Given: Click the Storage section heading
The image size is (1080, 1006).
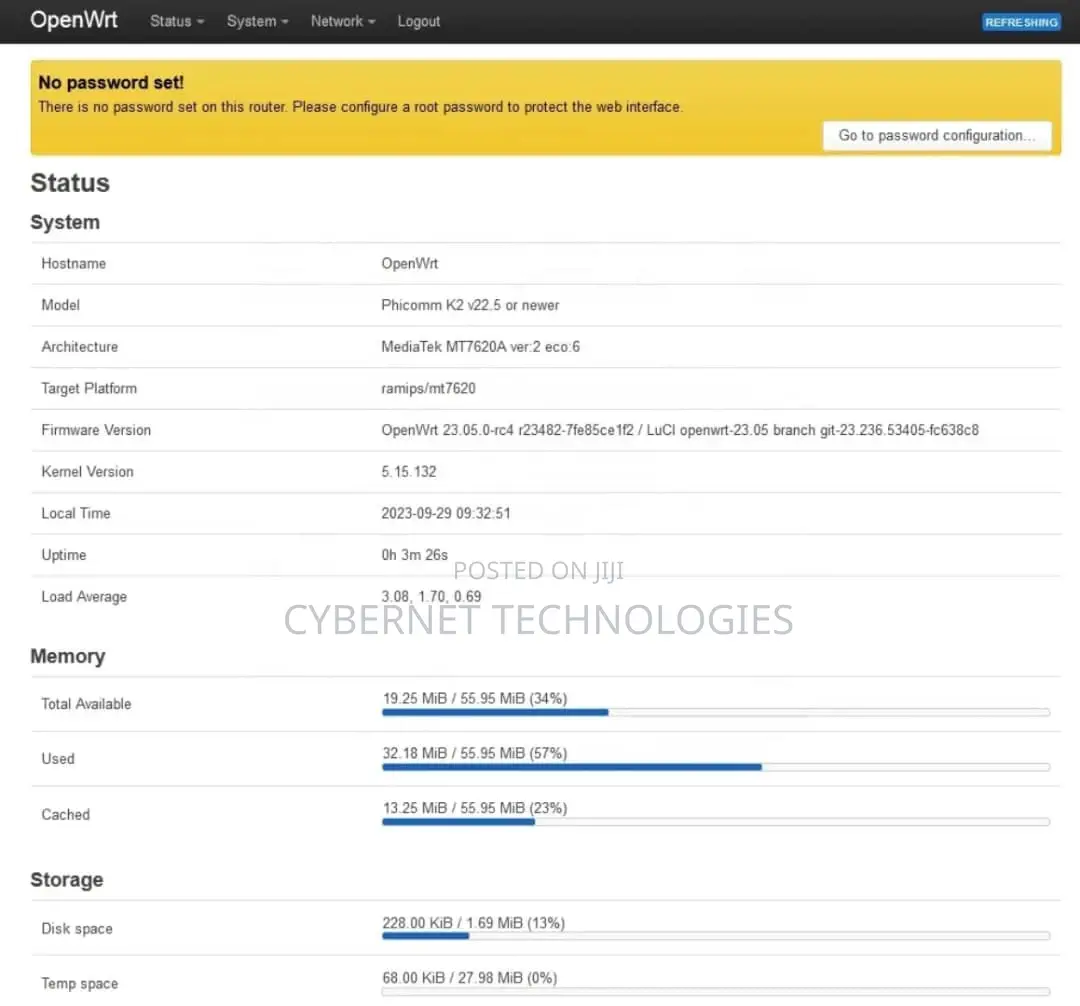Looking at the screenshot, I should pos(67,880).
